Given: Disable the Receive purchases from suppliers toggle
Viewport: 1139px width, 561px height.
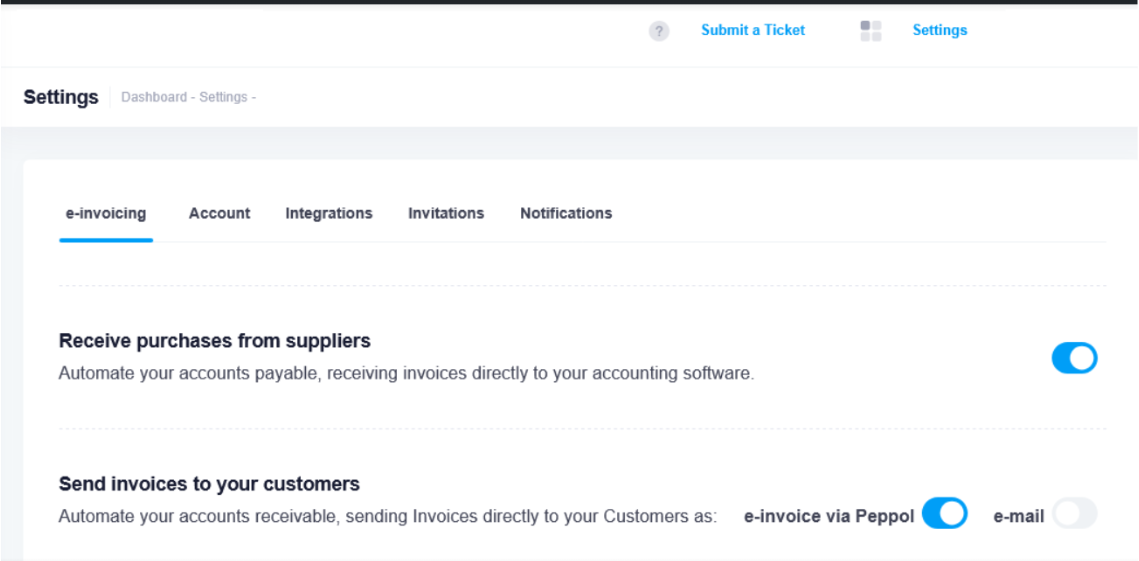Looking at the screenshot, I should click(1074, 358).
